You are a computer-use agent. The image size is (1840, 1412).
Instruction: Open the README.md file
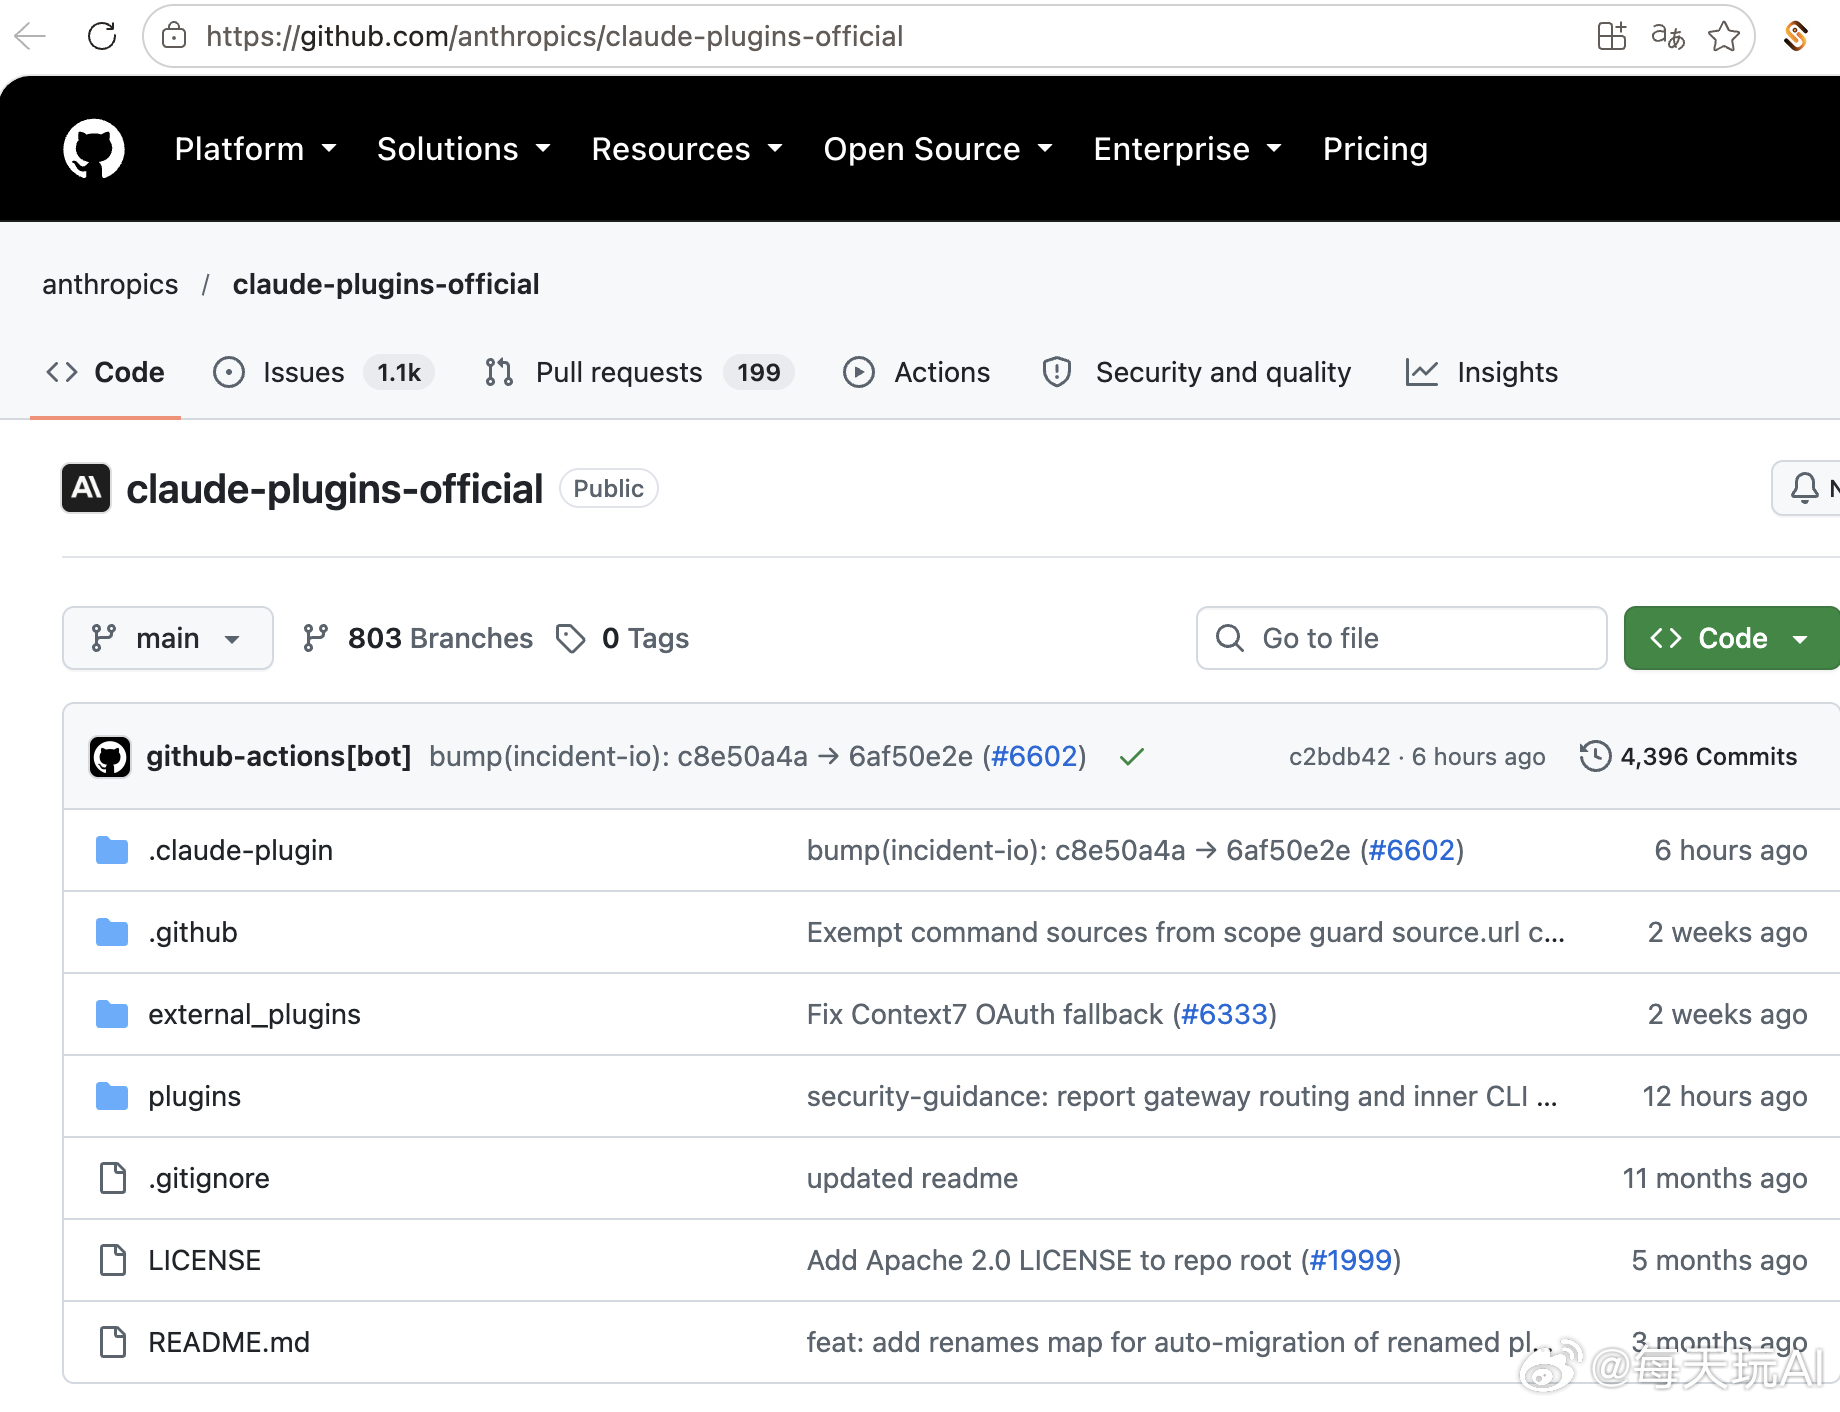point(229,1342)
